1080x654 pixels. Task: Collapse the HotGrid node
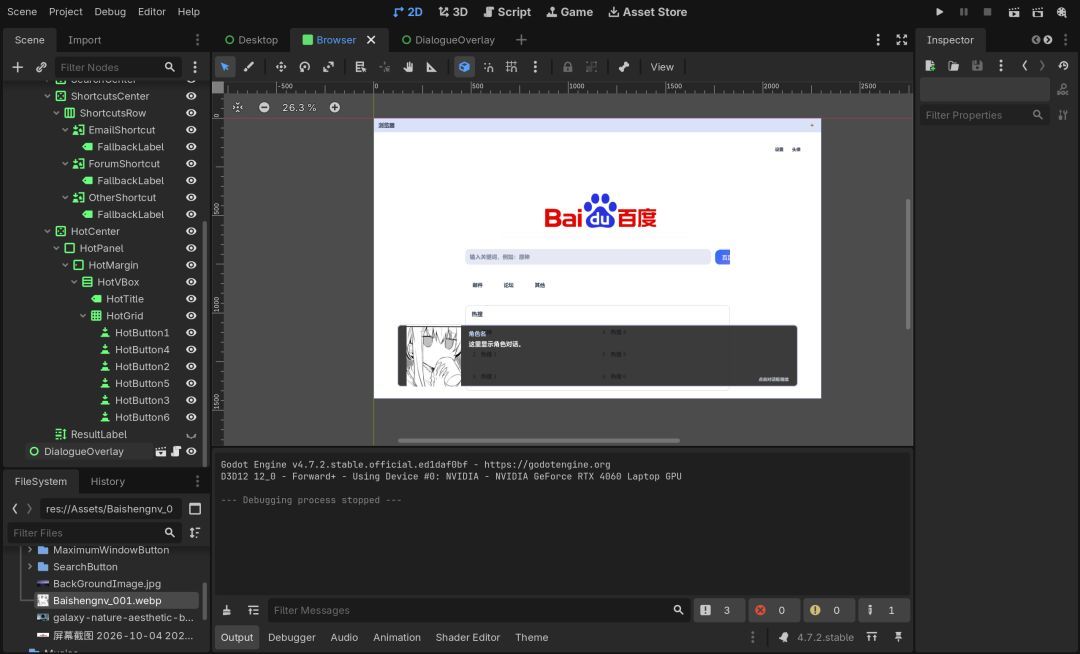click(83, 316)
